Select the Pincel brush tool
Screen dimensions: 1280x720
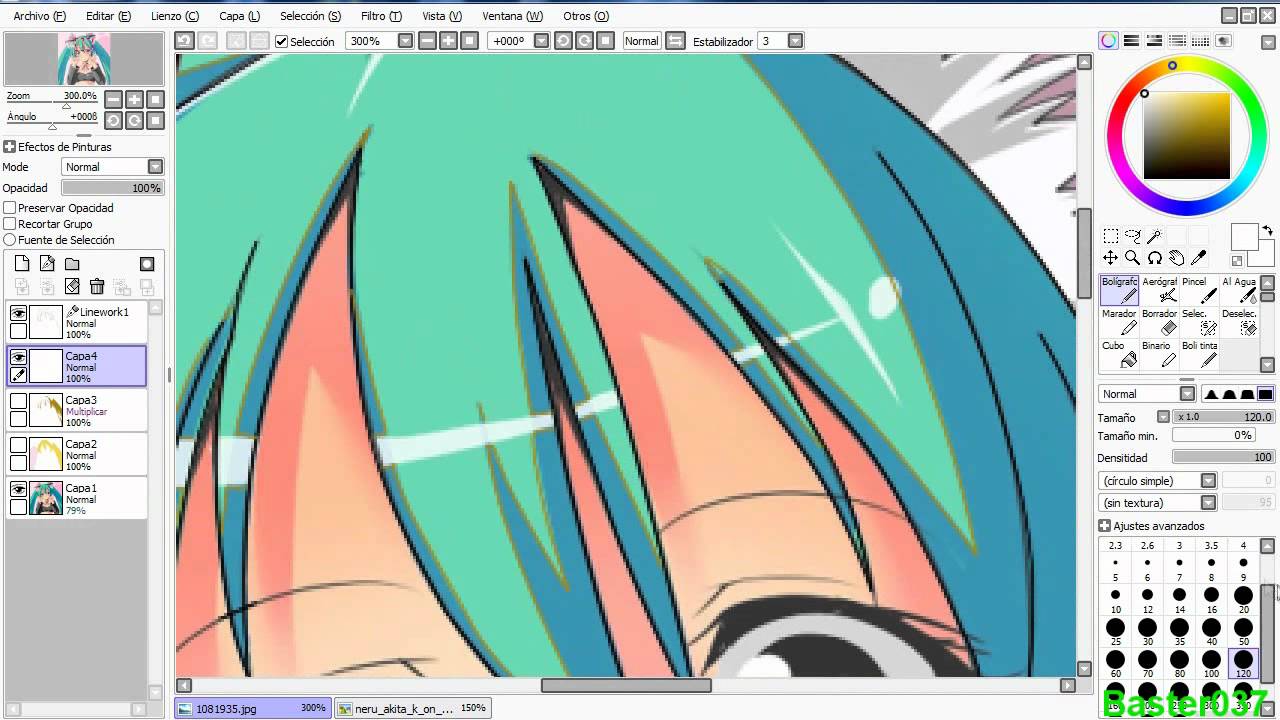click(1199, 290)
